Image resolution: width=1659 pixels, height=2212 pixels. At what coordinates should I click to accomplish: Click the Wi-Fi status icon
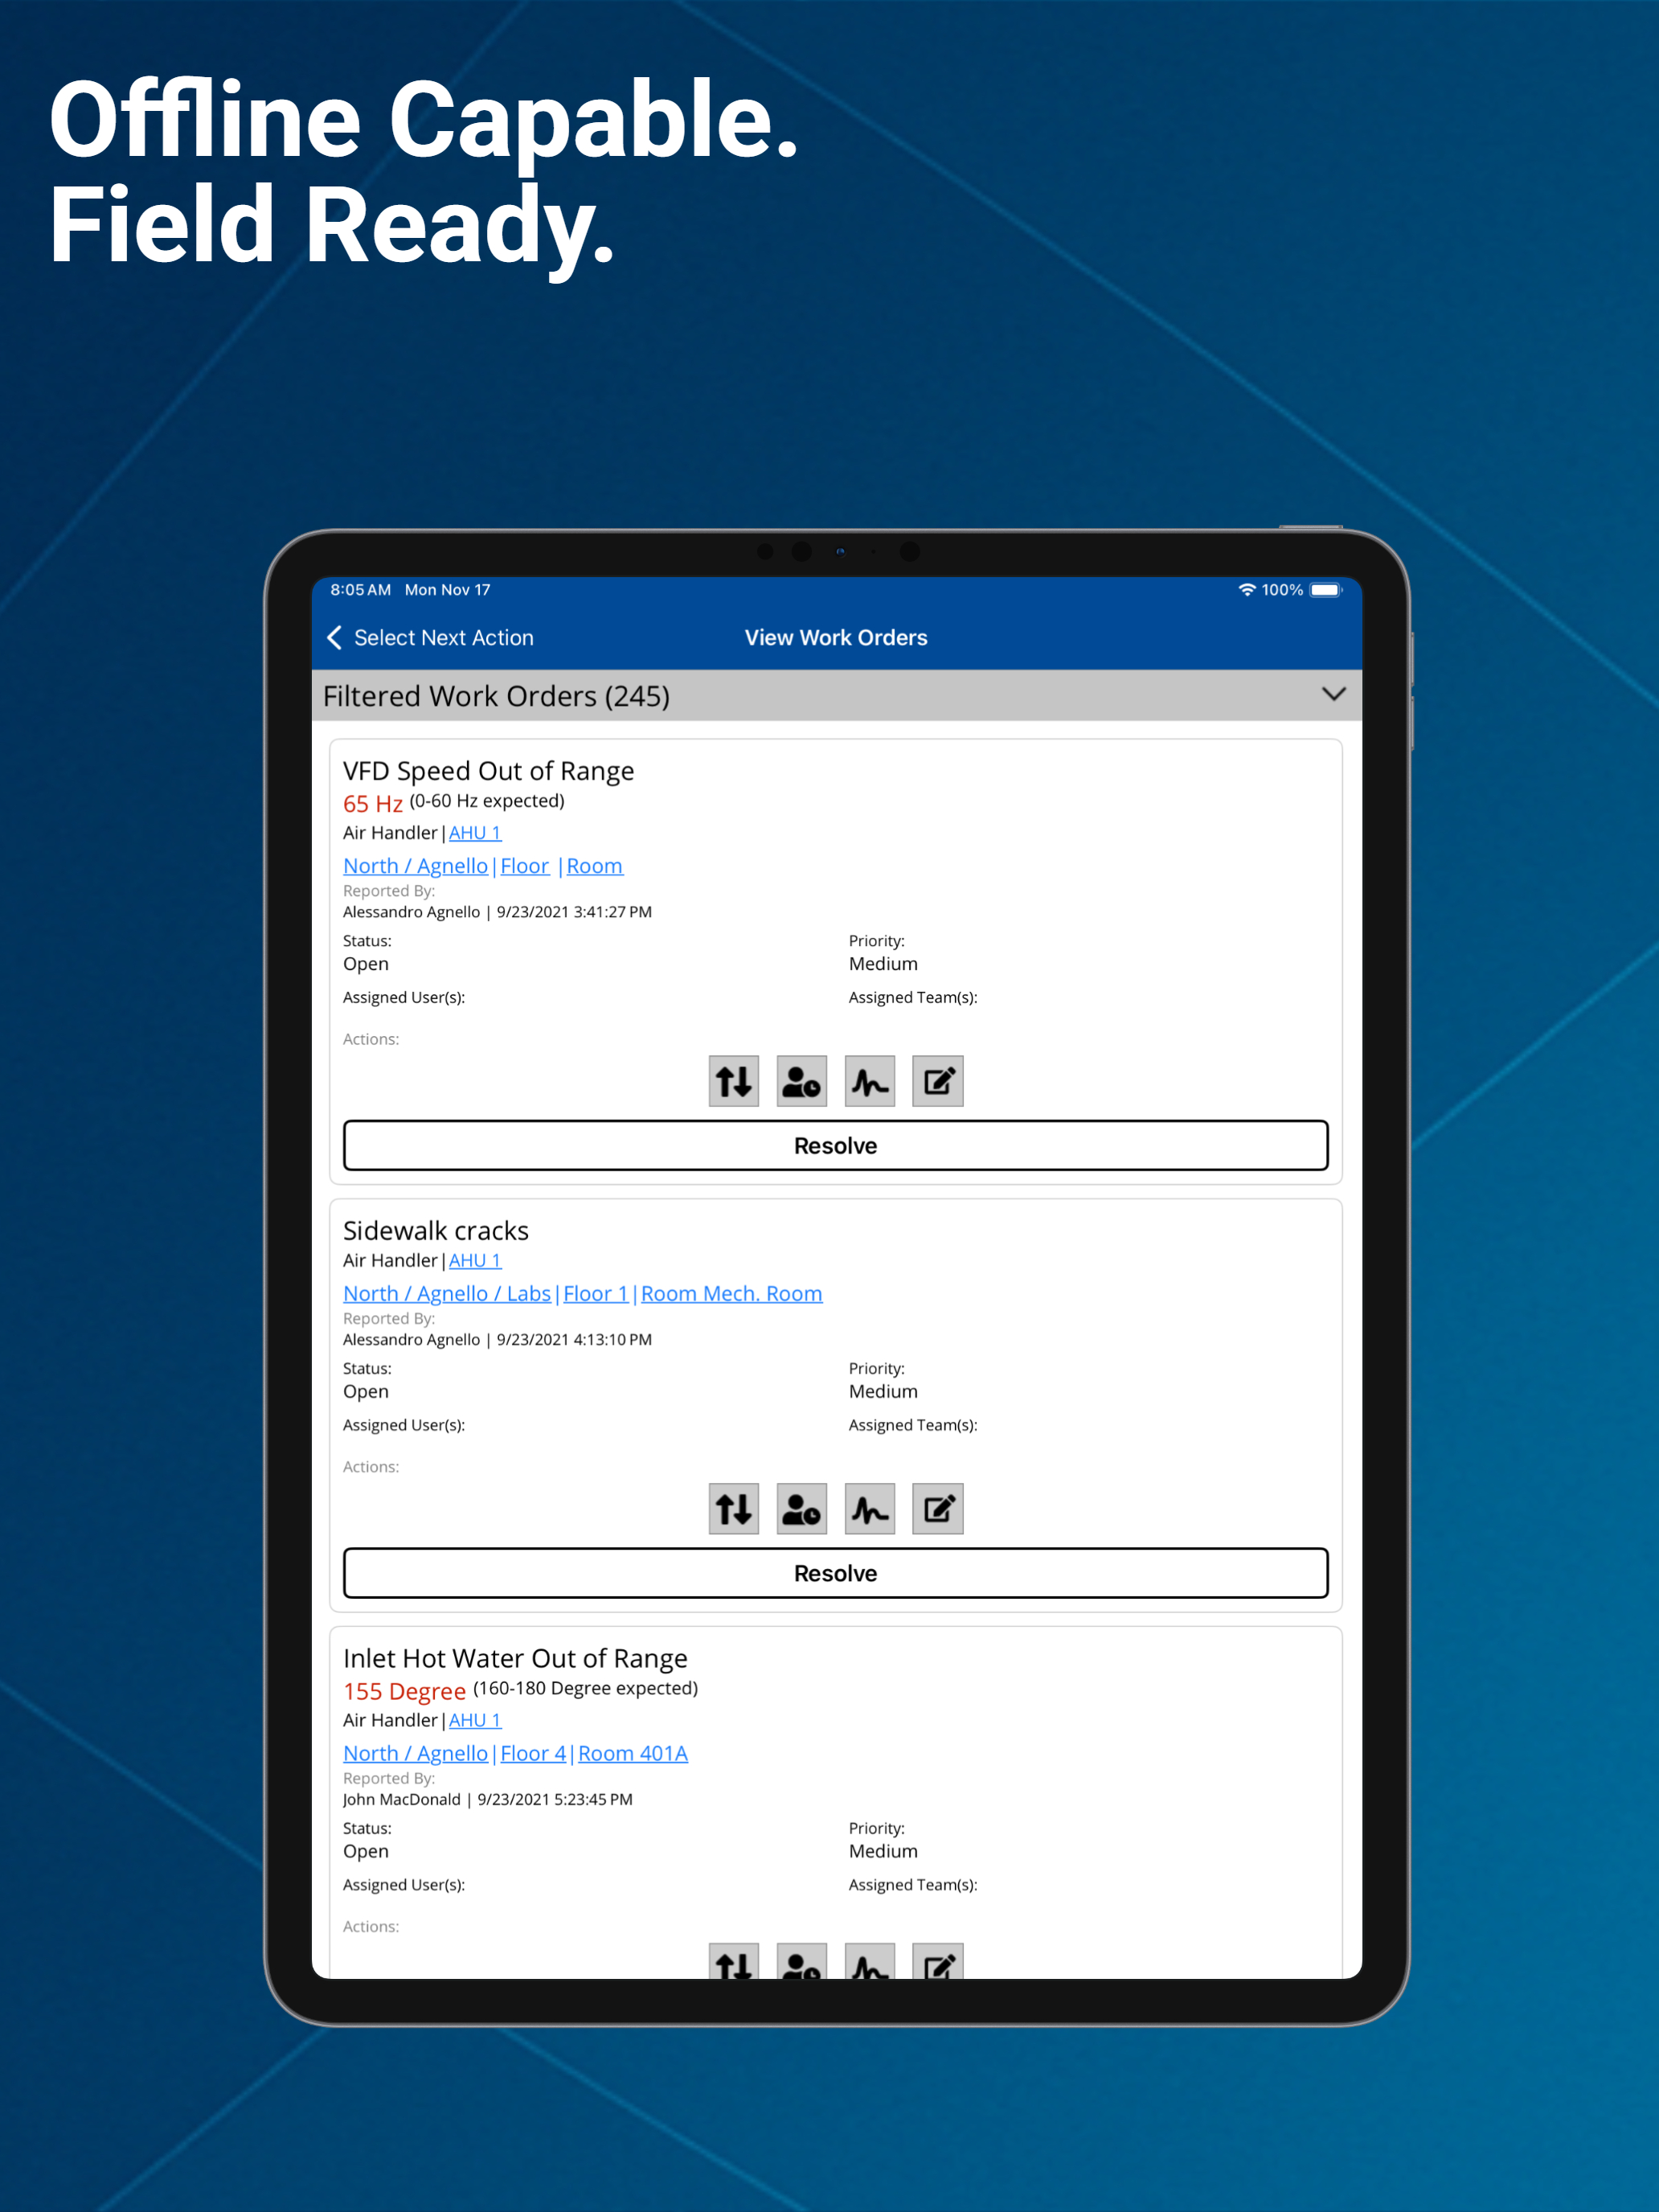click(1246, 590)
